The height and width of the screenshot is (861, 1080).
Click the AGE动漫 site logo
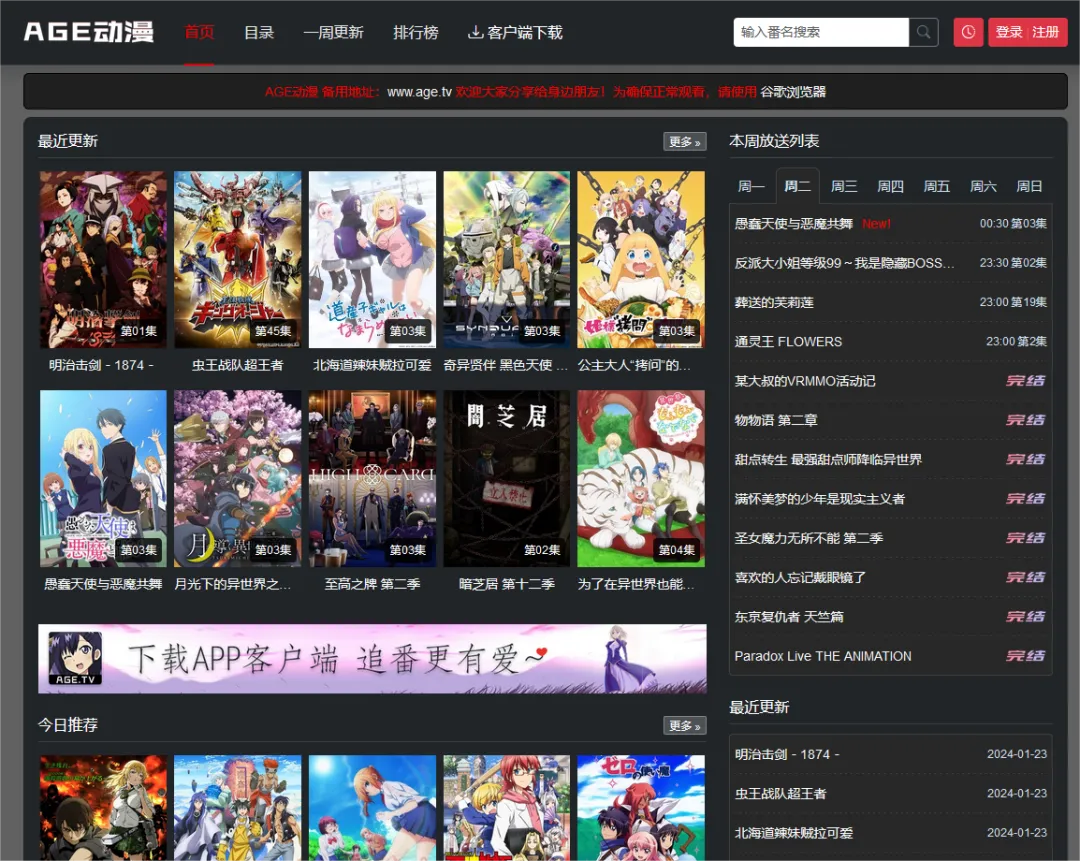tap(89, 32)
